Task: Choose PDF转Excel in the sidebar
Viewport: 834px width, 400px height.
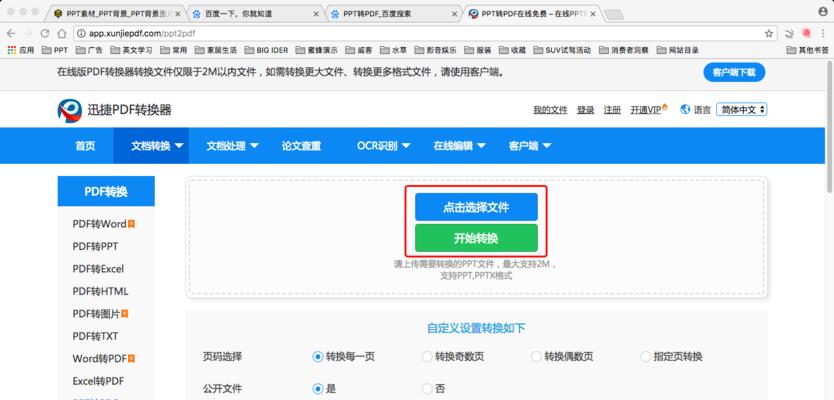Action: pos(98,269)
